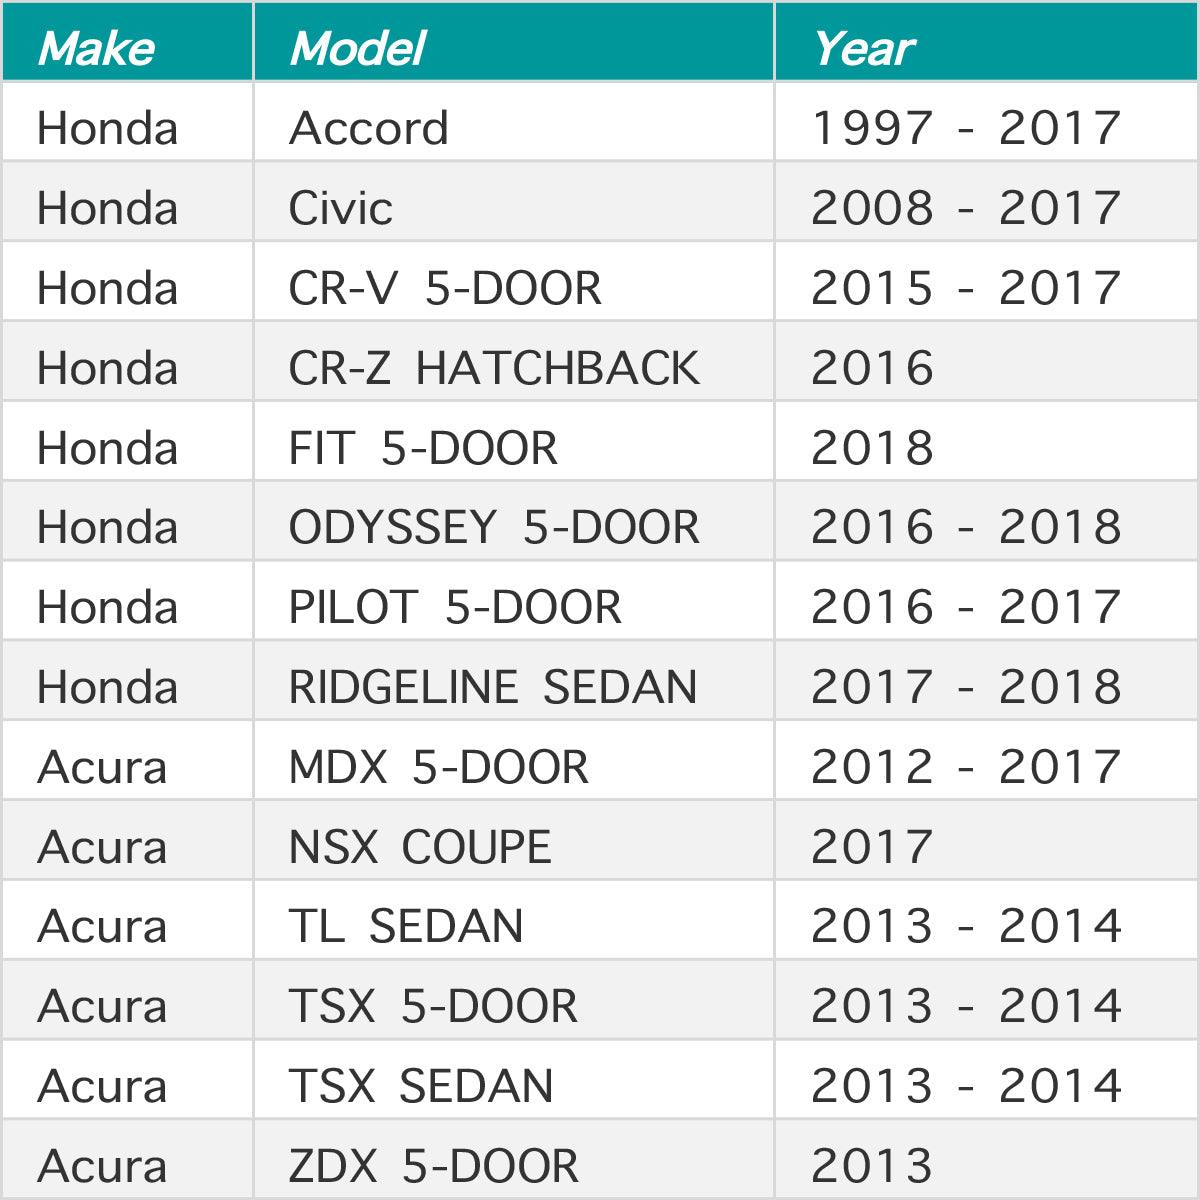1200x1200 pixels.
Task: Select the MDX 5-DOOR cell
Action: tap(514, 760)
